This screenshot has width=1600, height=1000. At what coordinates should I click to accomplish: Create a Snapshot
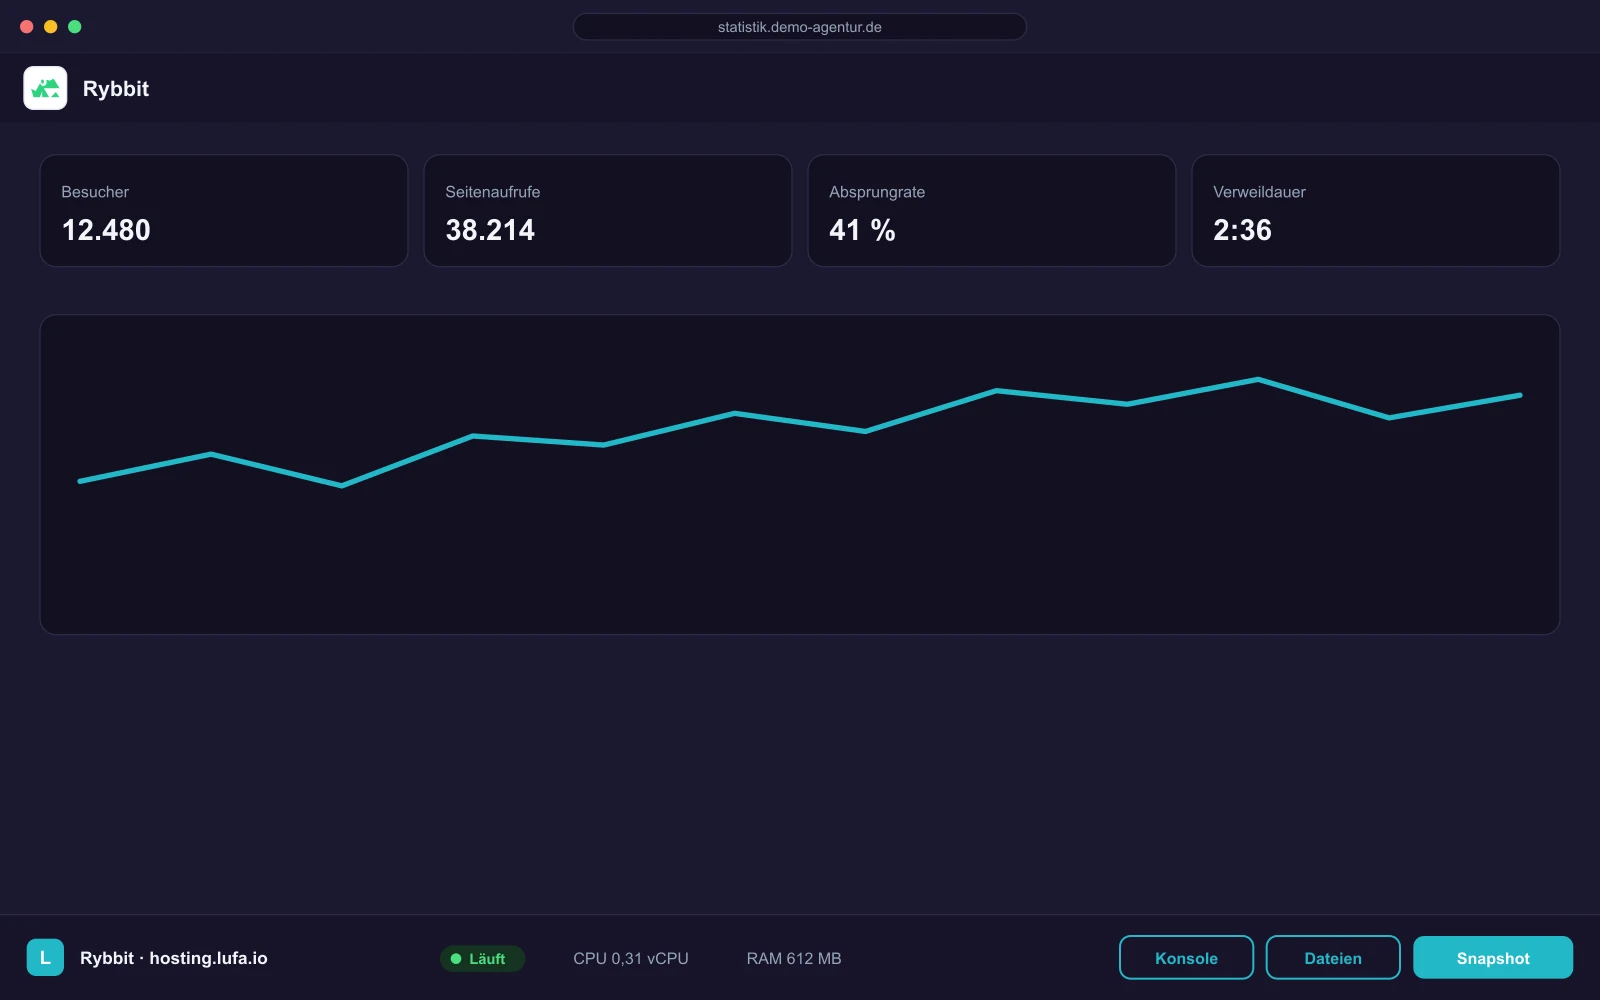(1493, 958)
